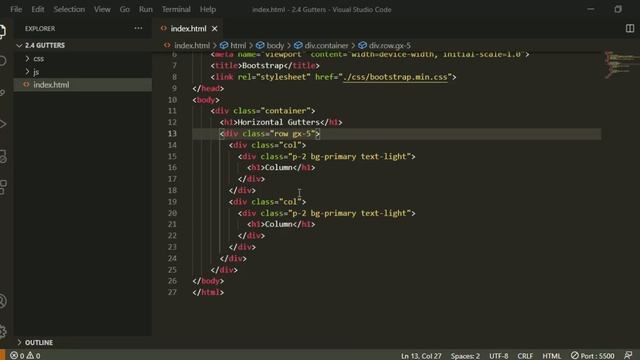Click the body opening tag on line 10
The image size is (640, 360).
(206, 100)
